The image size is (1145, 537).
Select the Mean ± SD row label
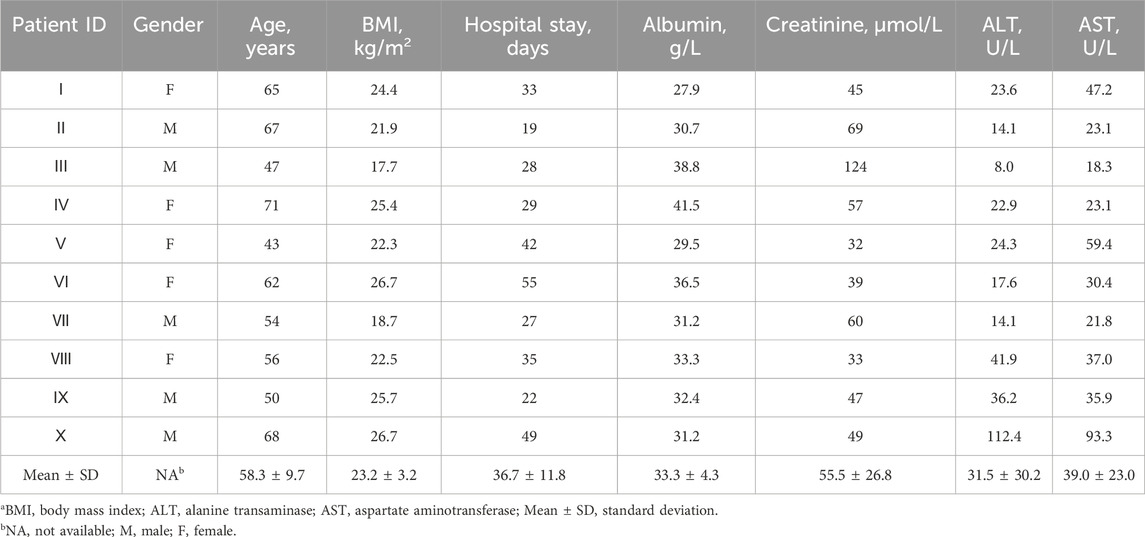click(61, 475)
